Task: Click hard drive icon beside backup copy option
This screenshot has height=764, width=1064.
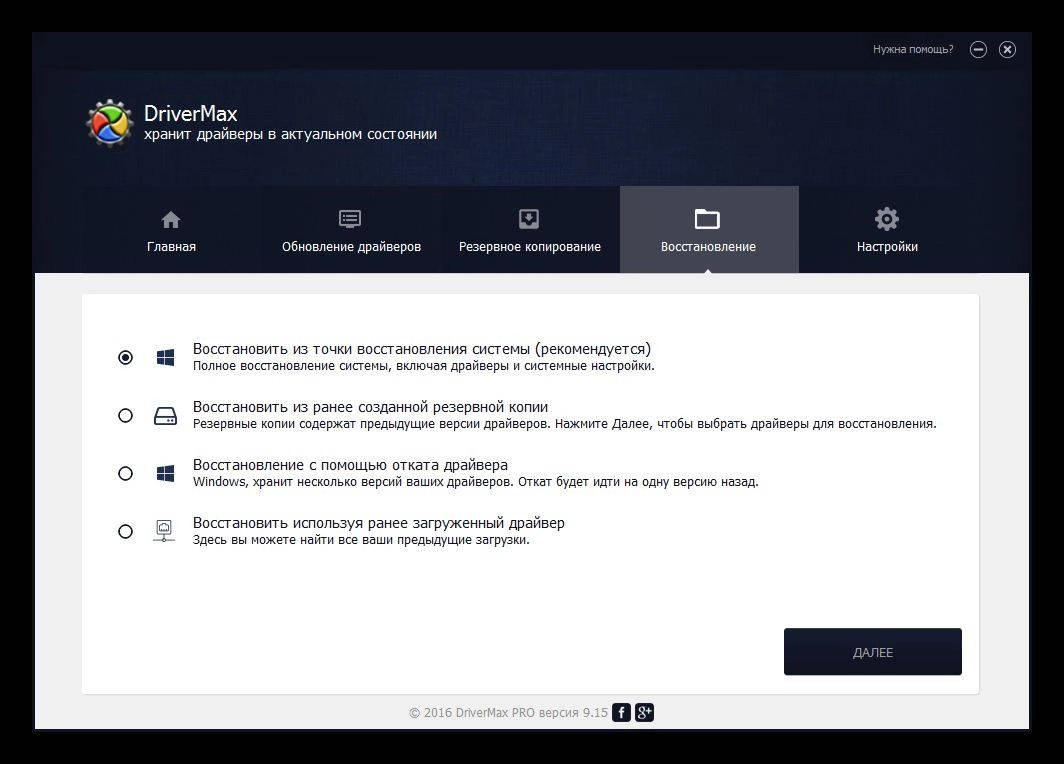Action: click(x=165, y=415)
